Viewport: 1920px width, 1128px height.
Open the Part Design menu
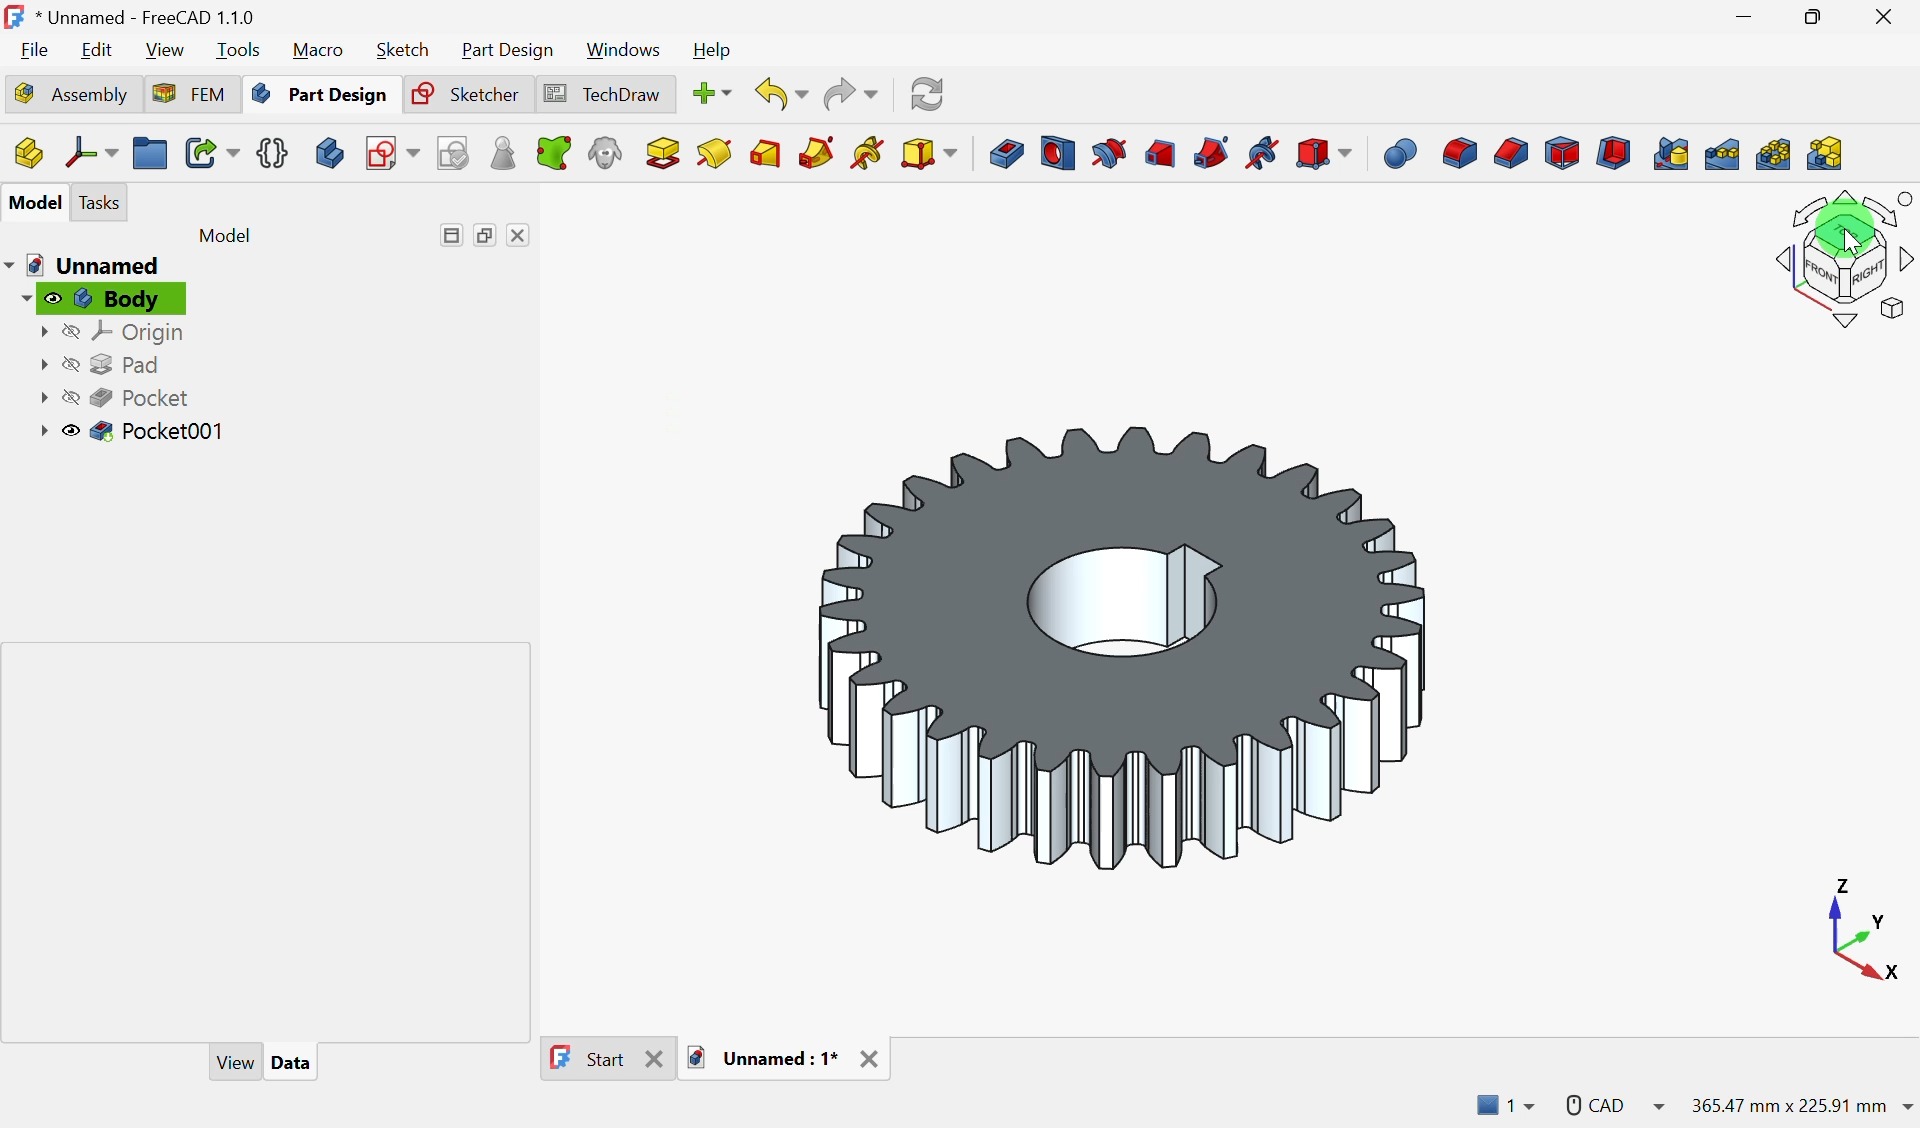(x=508, y=50)
